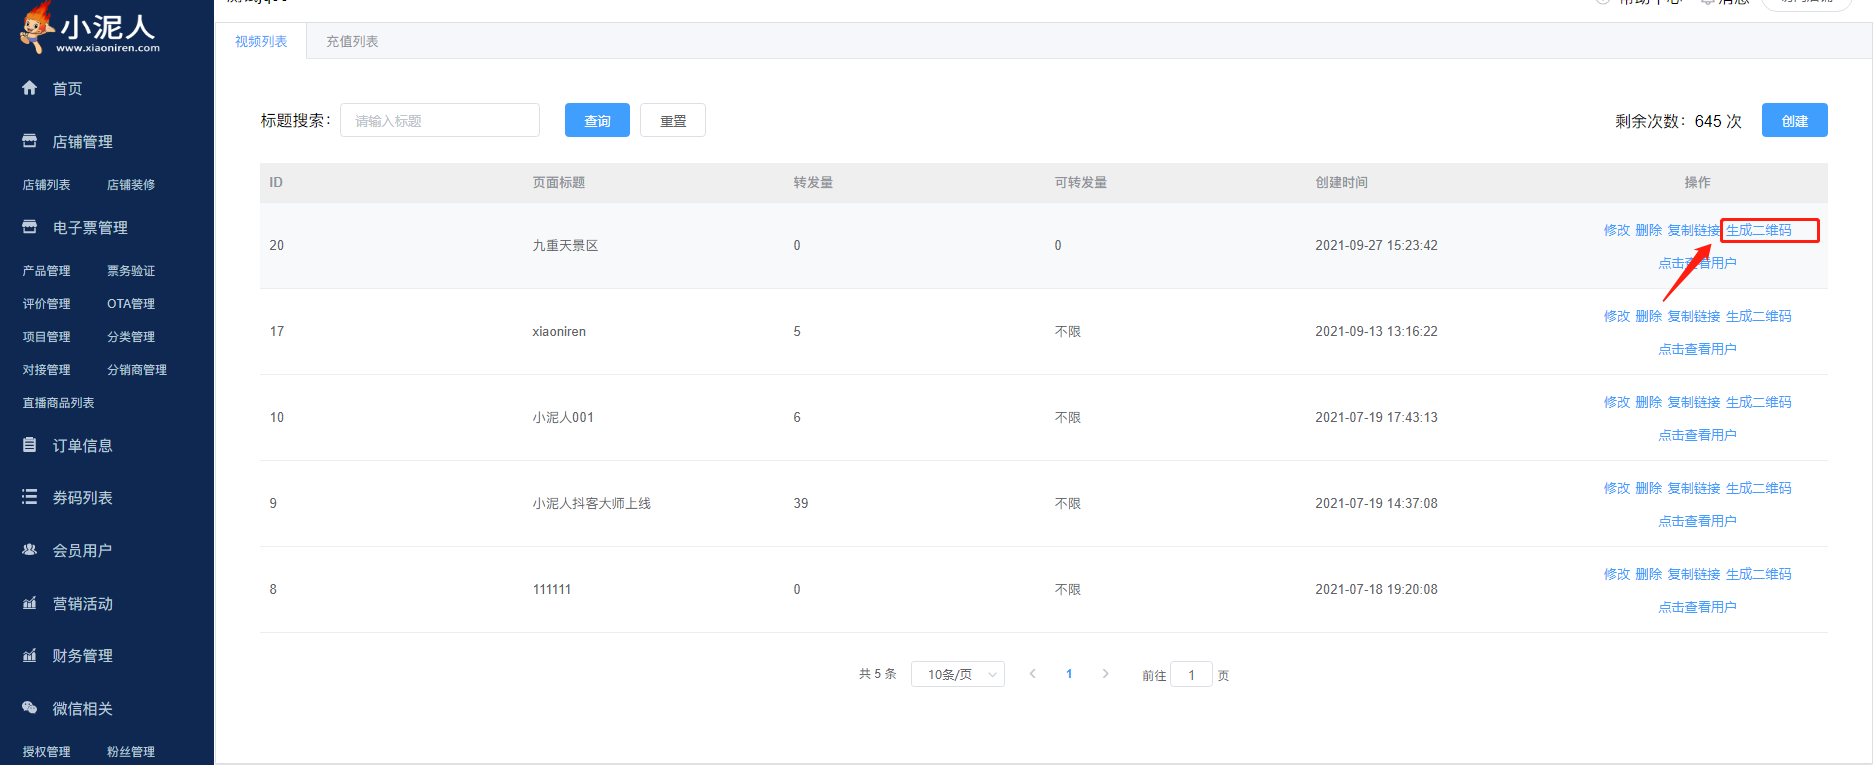The width and height of the screenshot is (1873, 765).
Task: Click the 营销活动 chart icon
Action: 30,603
